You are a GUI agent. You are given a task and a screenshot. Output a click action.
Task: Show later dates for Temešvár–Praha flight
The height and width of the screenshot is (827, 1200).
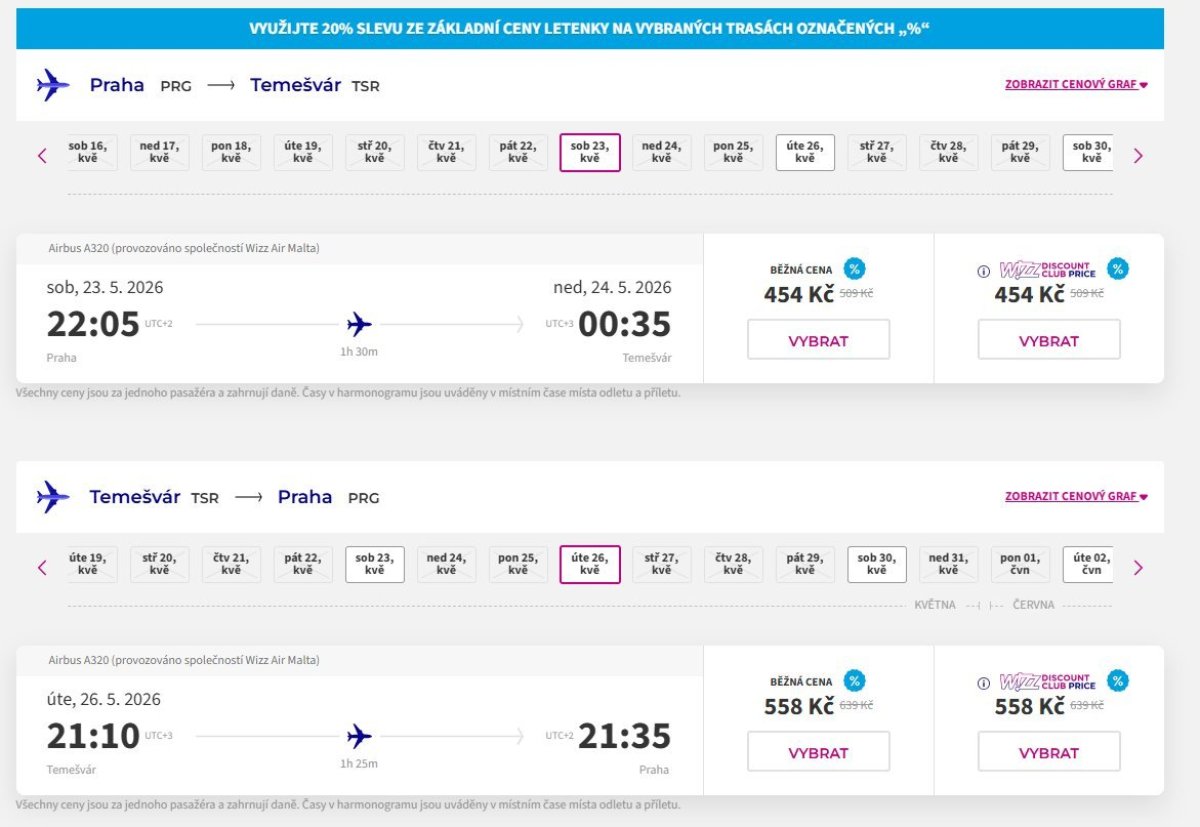click(x=1138, y=567)
